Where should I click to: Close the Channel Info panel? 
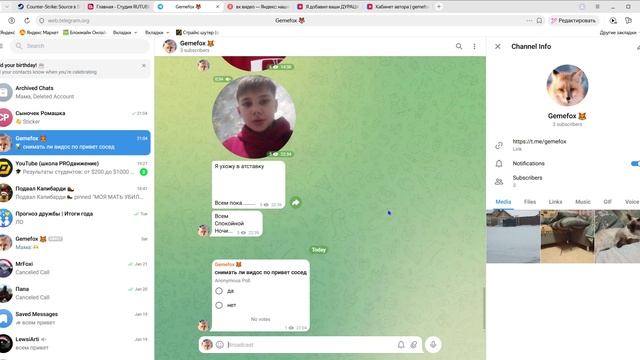pyautogui.click(x=498, y=47)
